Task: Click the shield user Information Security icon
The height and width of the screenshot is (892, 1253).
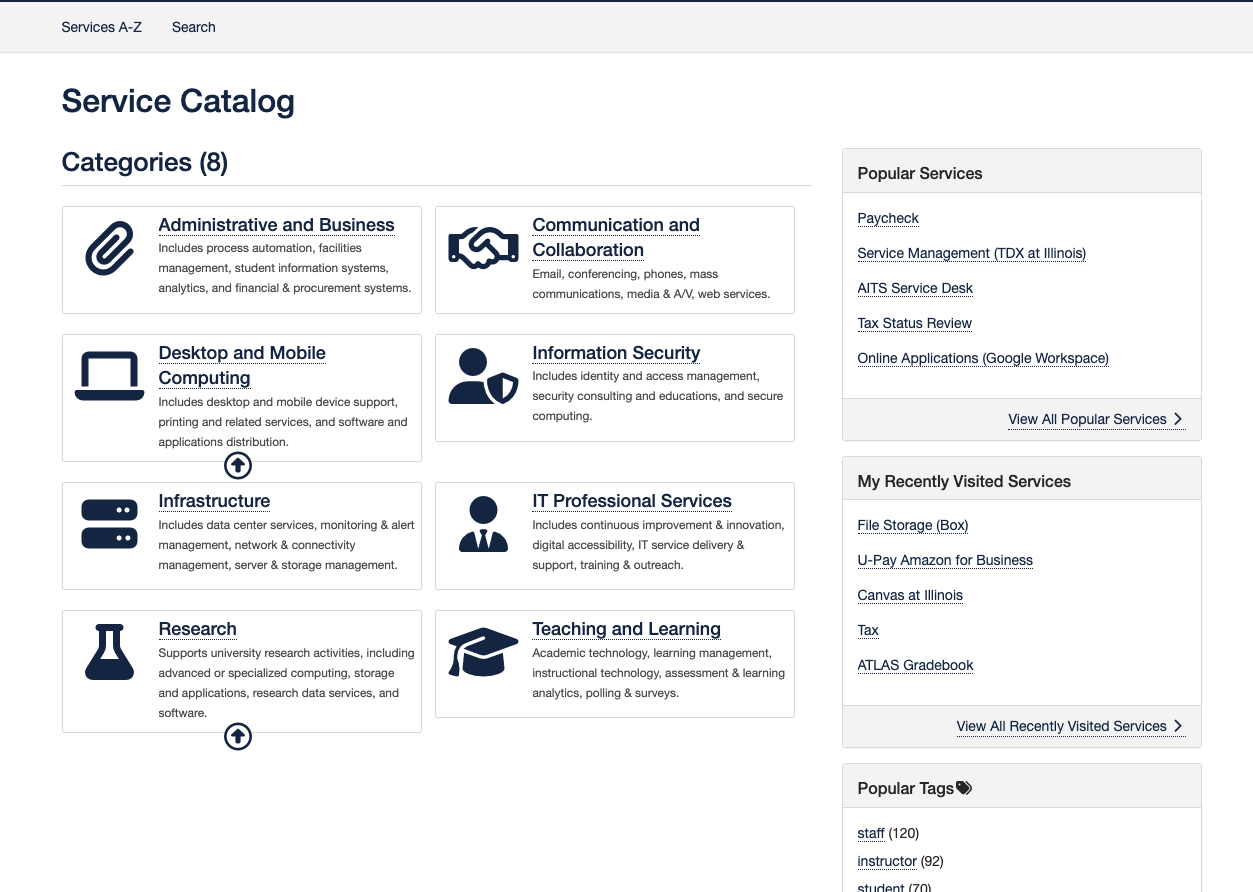Action: point(483,377)
